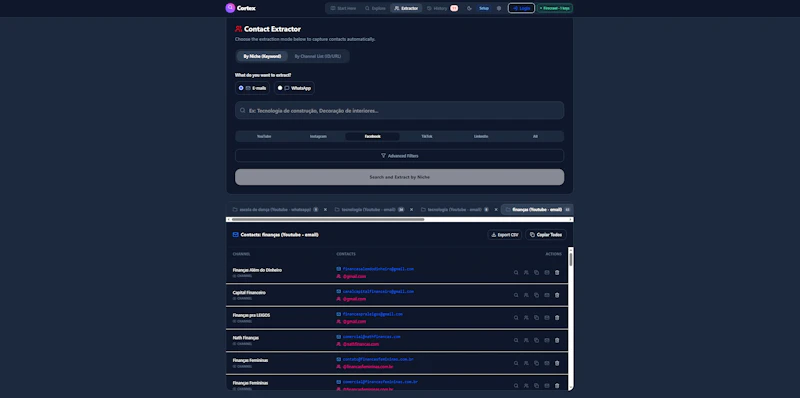800x398 pixels.
Task: Choose LinkedIn platform filter
Action: pos(481,136)
